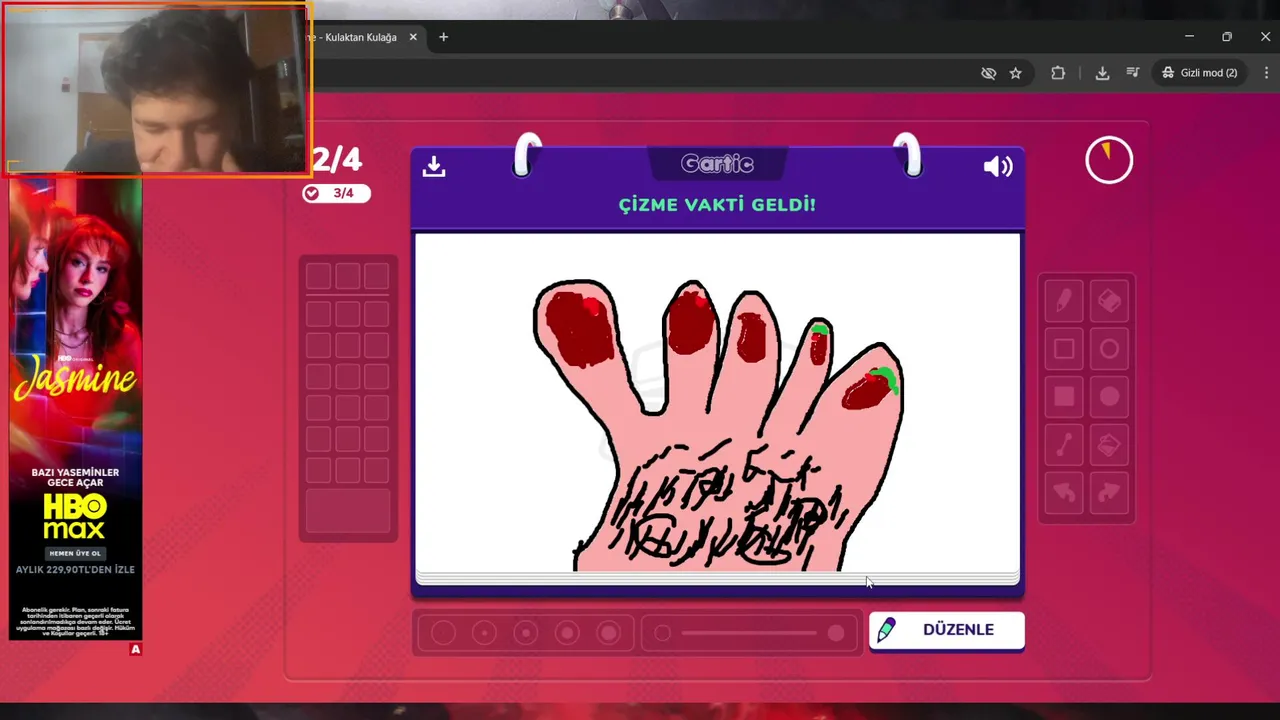Select the second smallest brush size
The height and width of the screenshot is (720, 1280).
(x=484, y=633)
